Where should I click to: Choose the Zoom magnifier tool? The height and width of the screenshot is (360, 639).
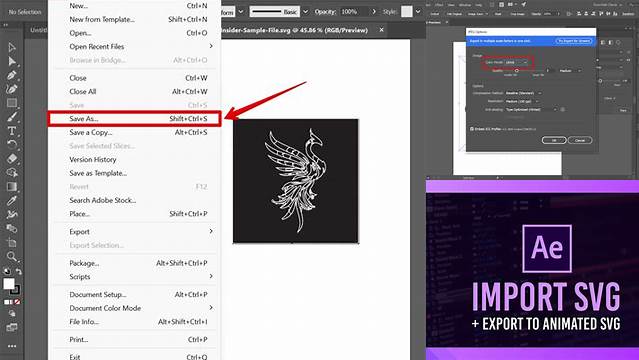tap(12, 256)
